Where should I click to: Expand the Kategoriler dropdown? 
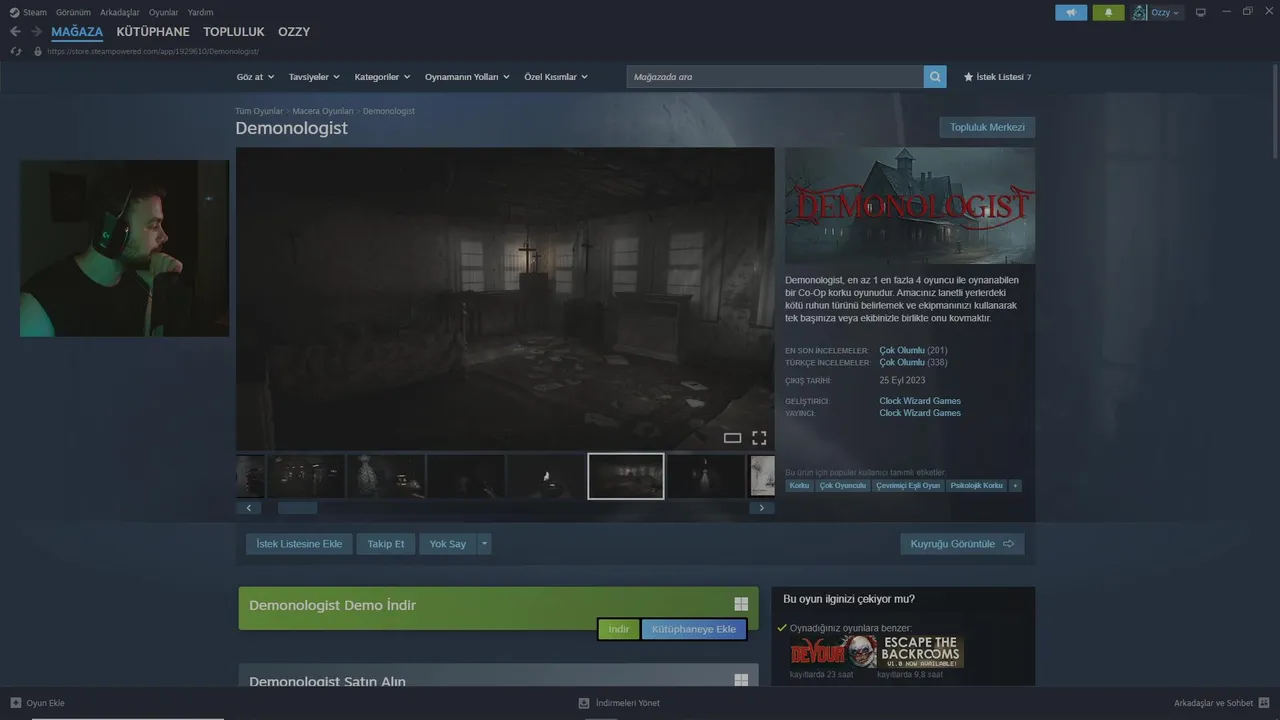[x=382, y=77]
